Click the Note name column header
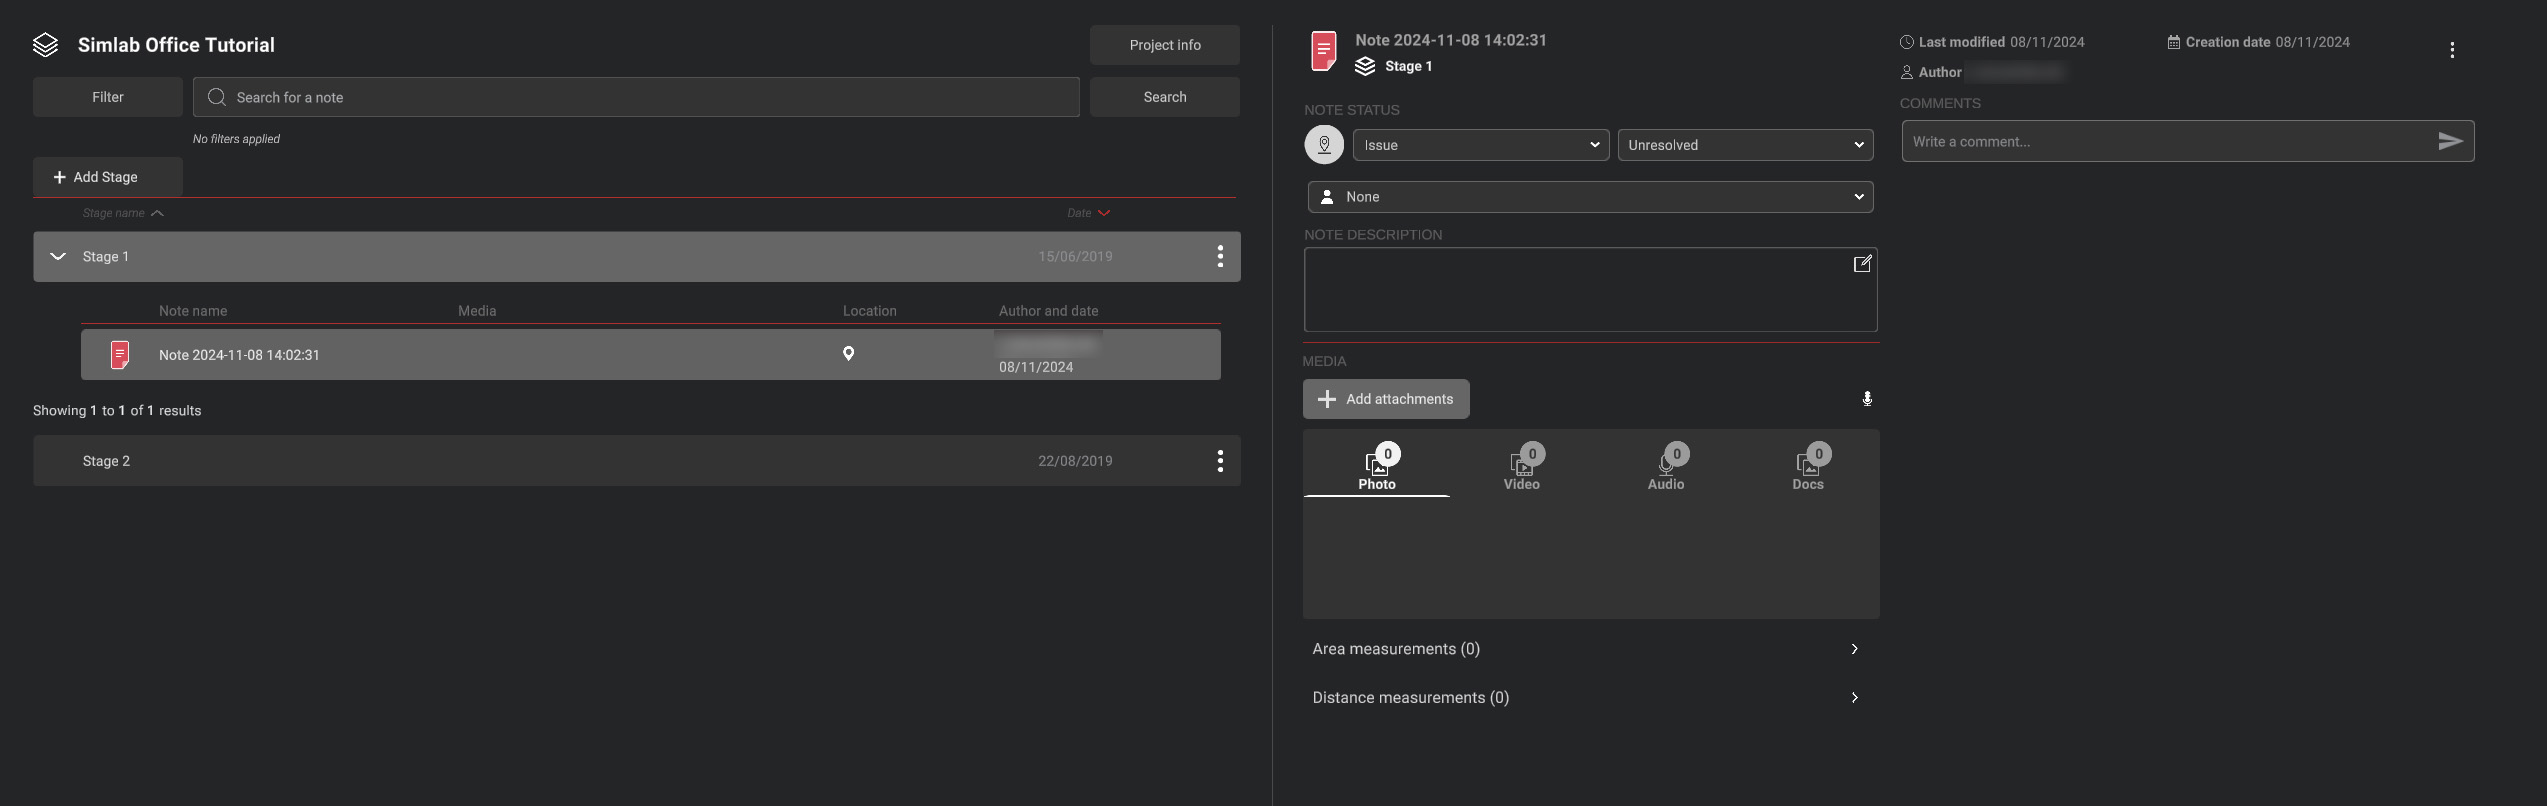Viewport: 2547px width, 806px height. click(193, 311)
